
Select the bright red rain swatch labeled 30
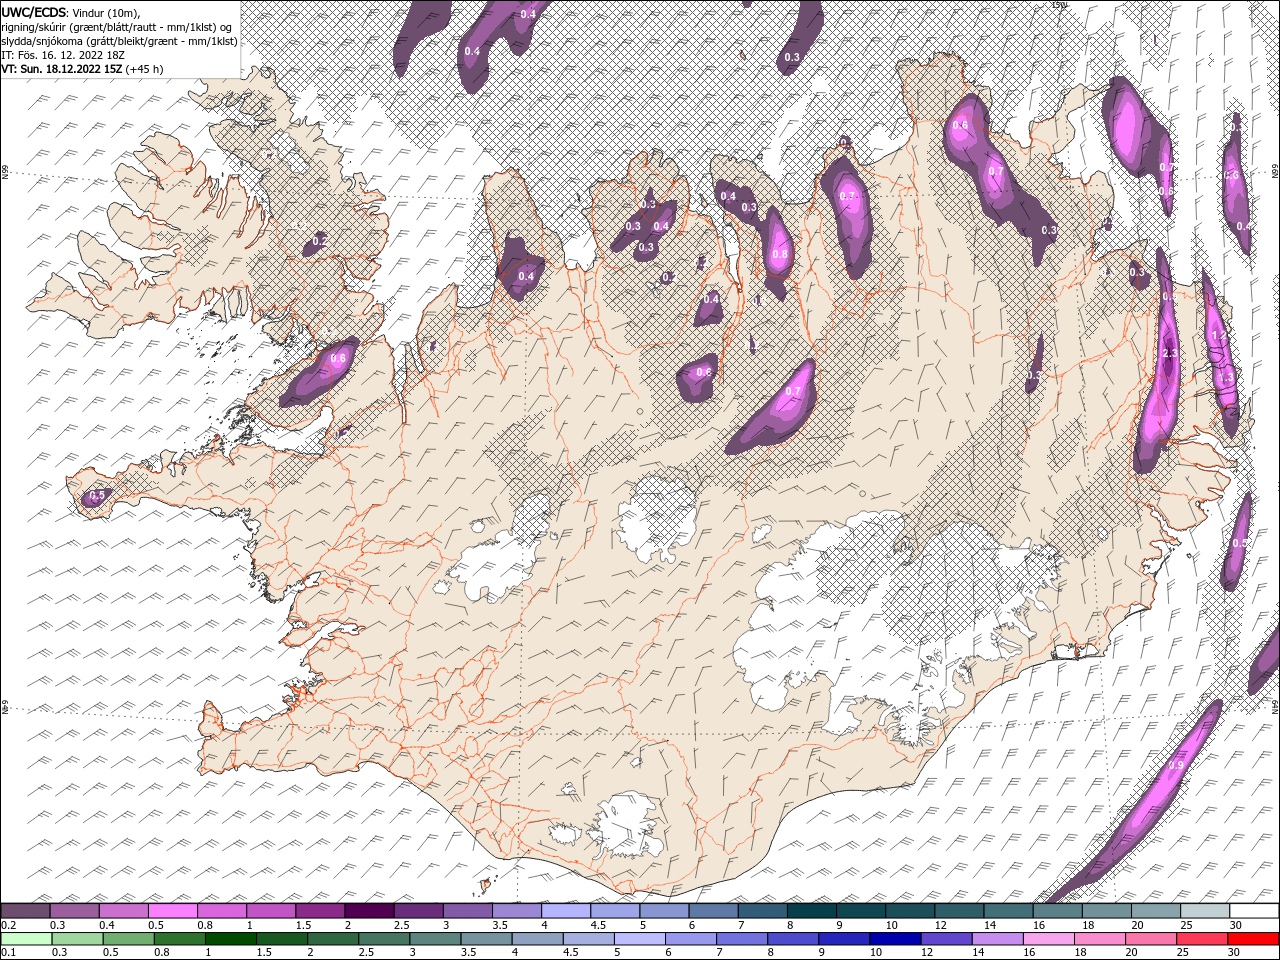click(x=1253, y=938)
